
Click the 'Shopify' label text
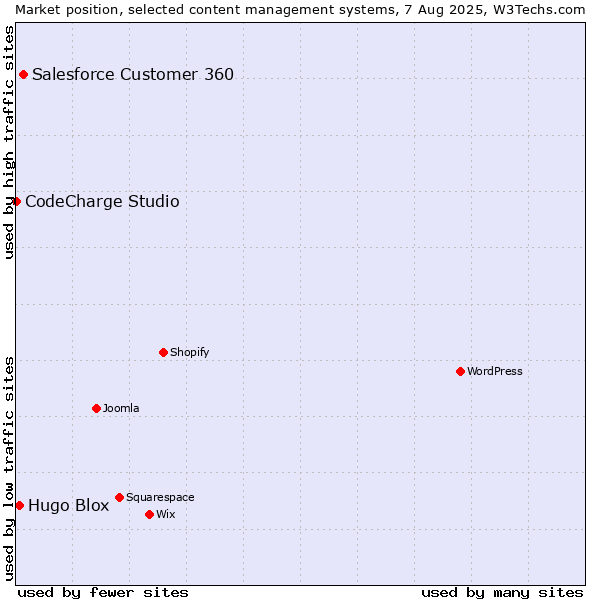189,352
